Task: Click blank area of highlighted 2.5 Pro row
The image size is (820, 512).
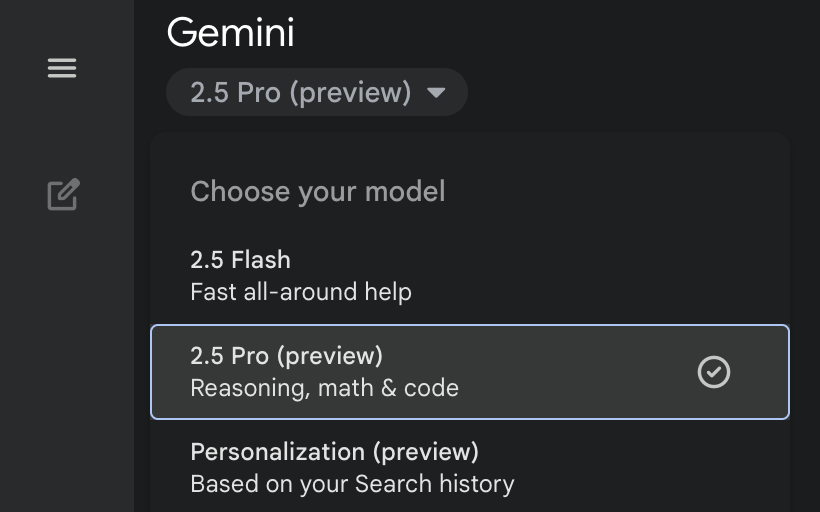Action: [575, 372]
